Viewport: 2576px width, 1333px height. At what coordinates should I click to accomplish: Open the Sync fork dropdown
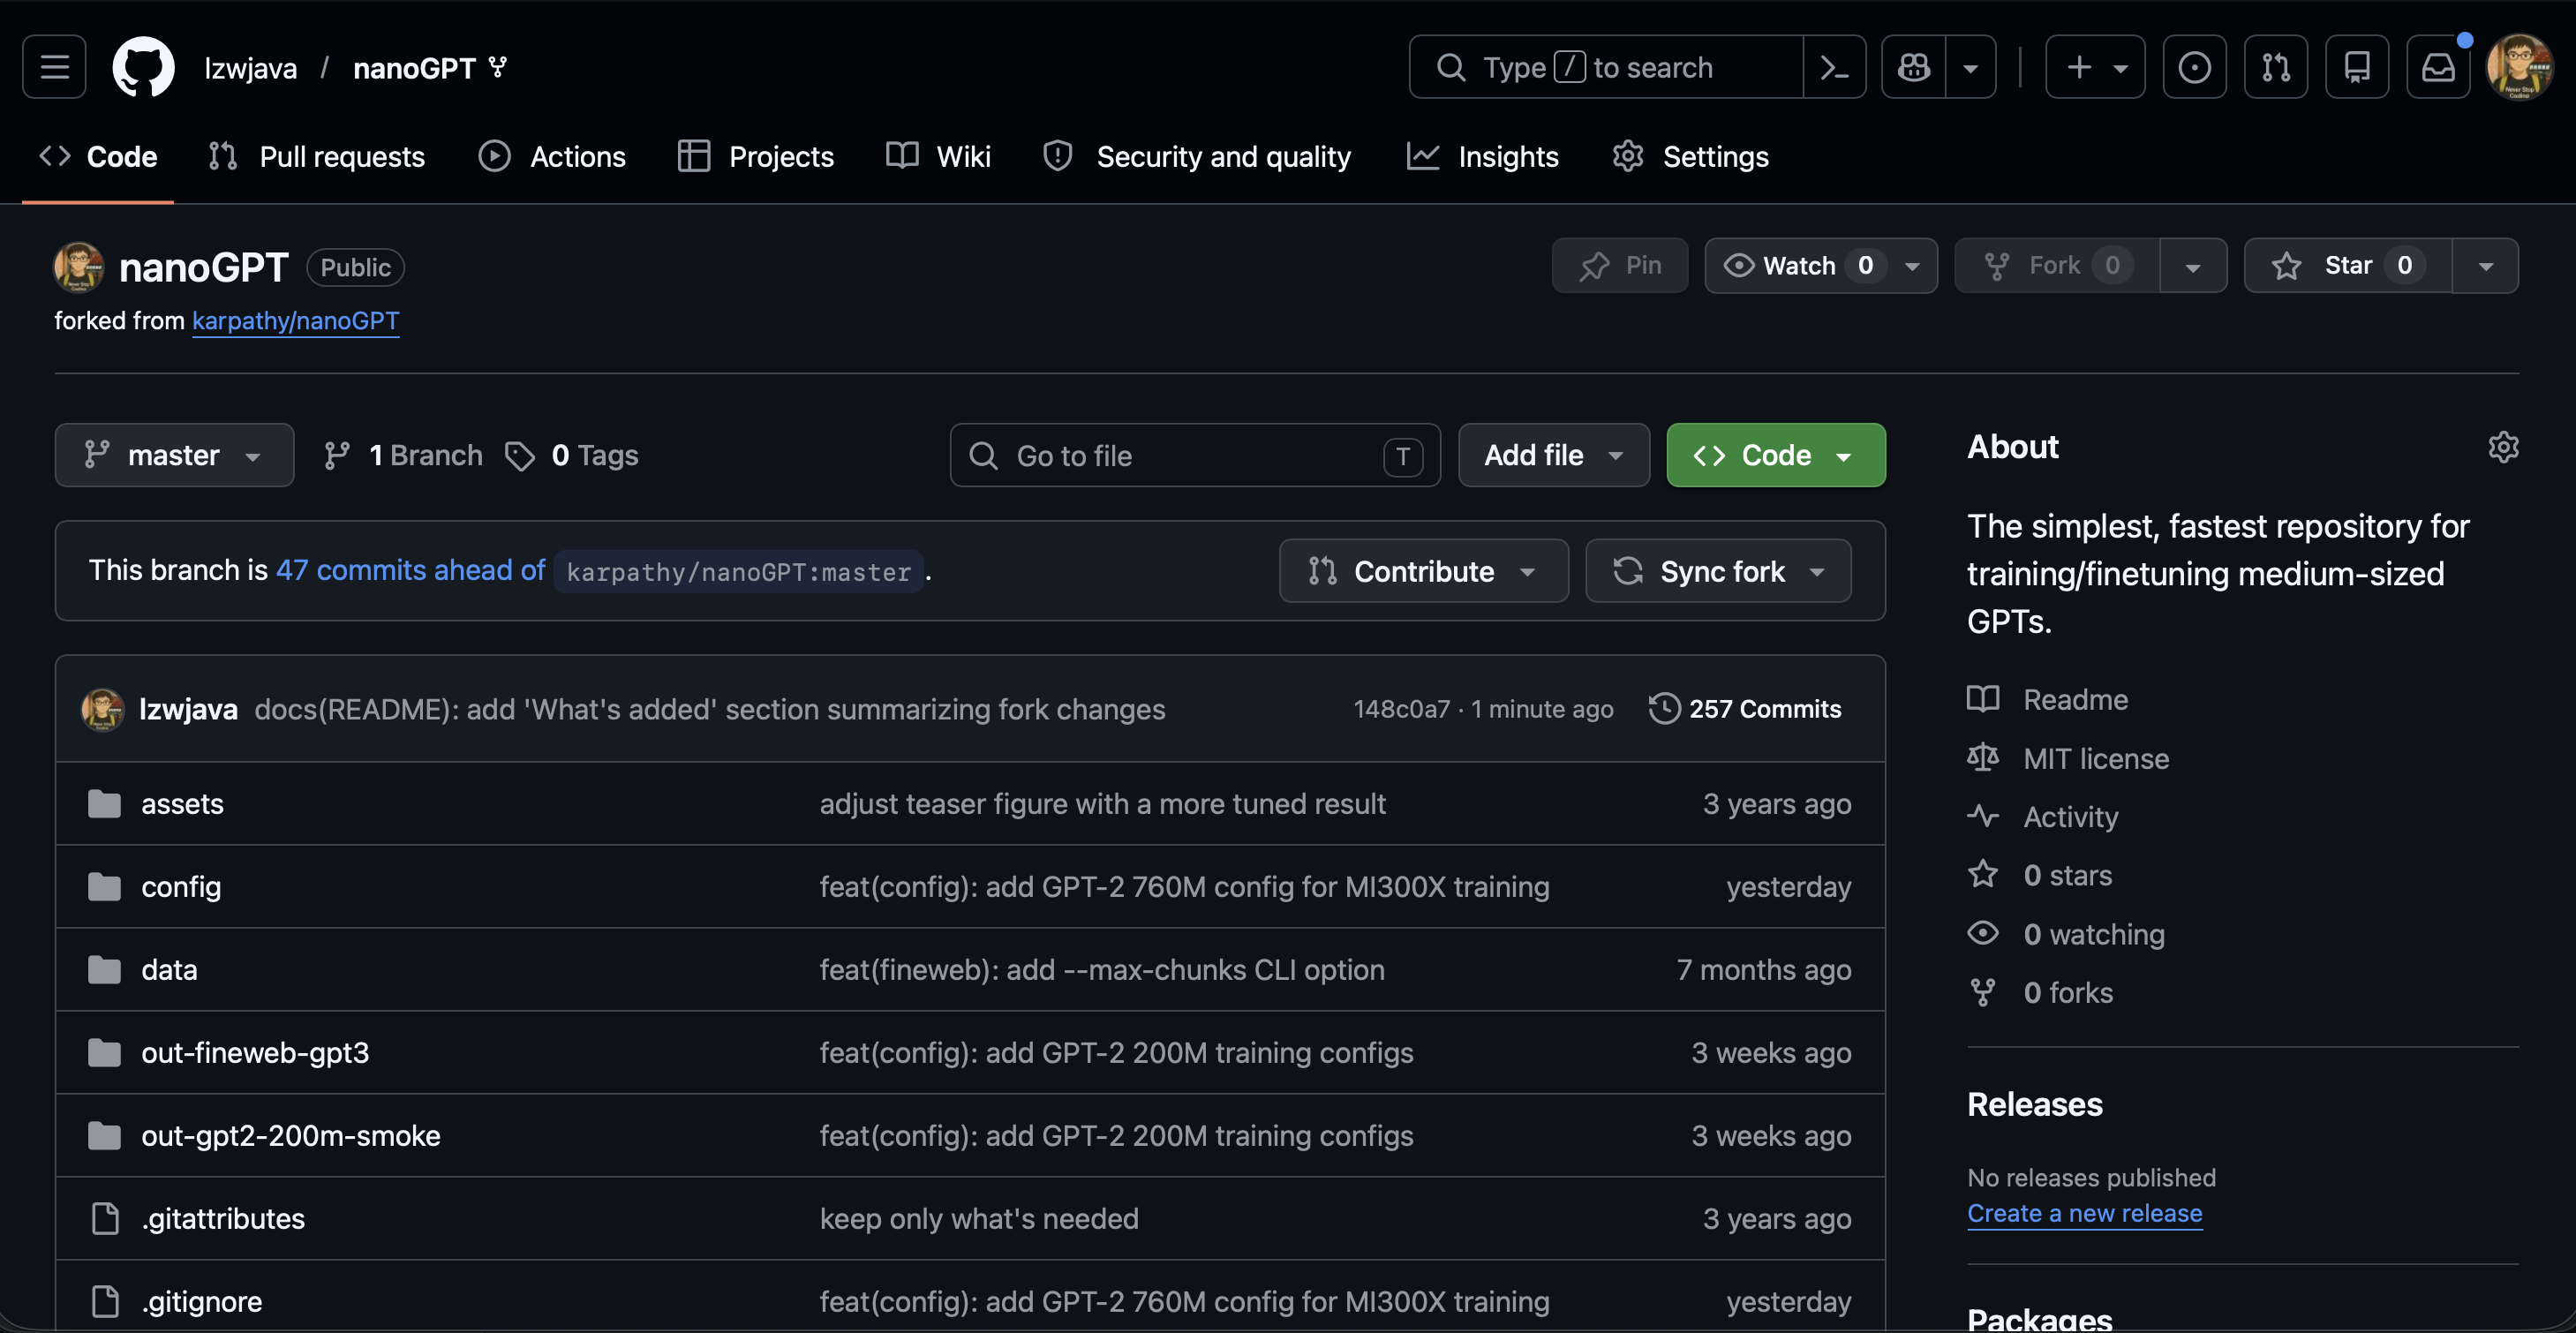coord(1718,571)
